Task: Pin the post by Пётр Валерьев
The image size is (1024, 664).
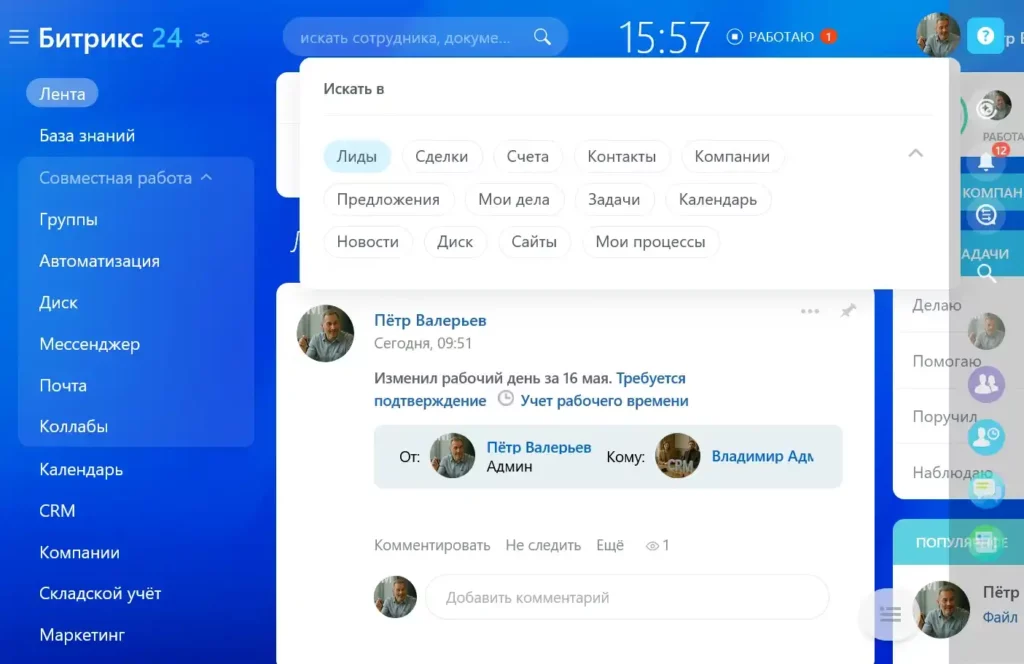Action: click(848, 311)
